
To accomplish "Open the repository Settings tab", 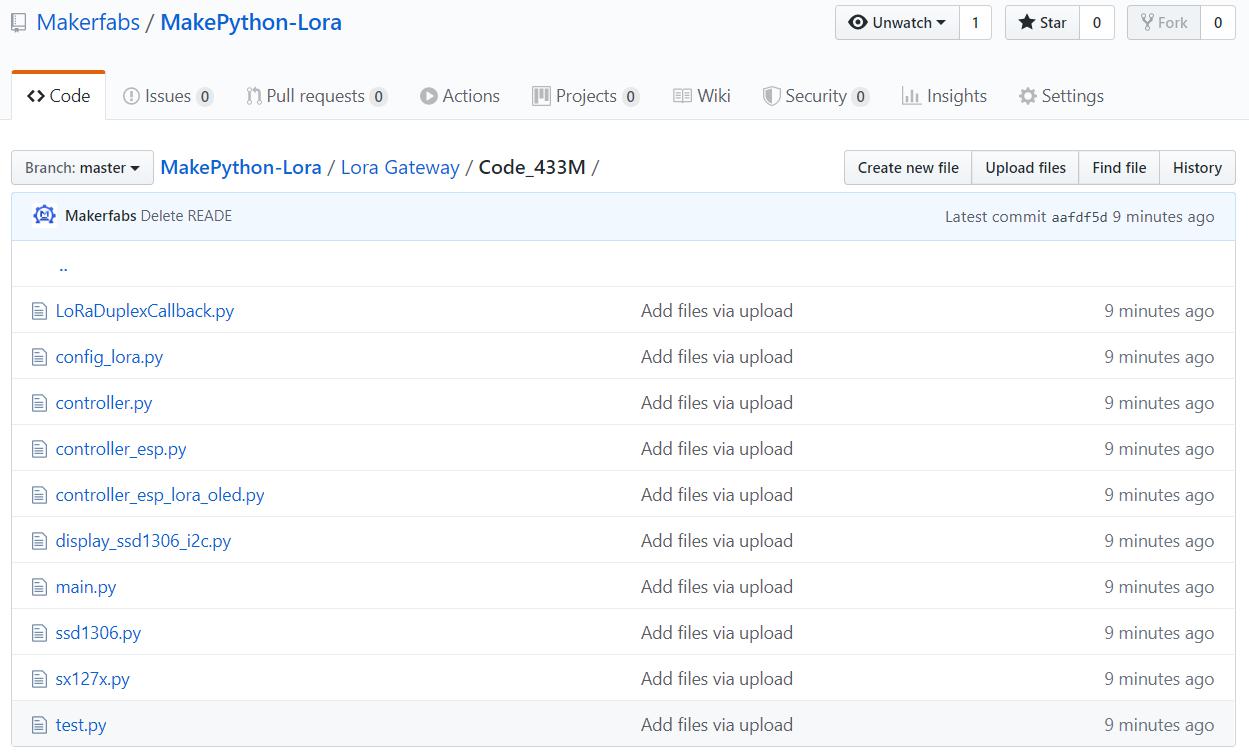I will 1061,96.
